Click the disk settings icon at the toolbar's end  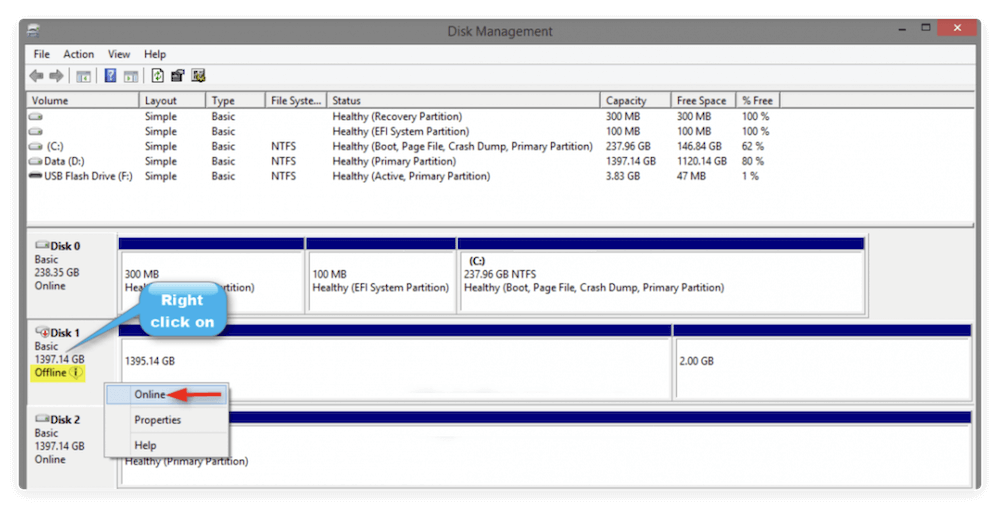[x=198, y=76]
